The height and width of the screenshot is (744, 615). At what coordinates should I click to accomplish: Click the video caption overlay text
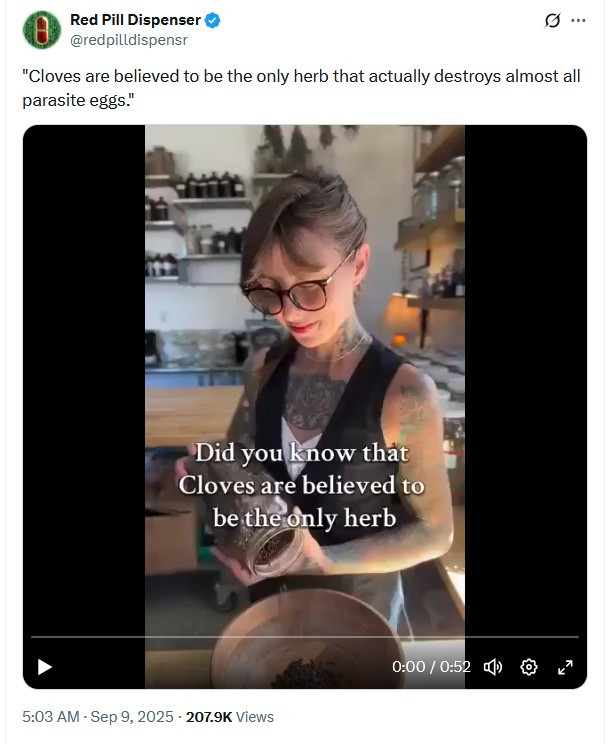coord(302,485)
